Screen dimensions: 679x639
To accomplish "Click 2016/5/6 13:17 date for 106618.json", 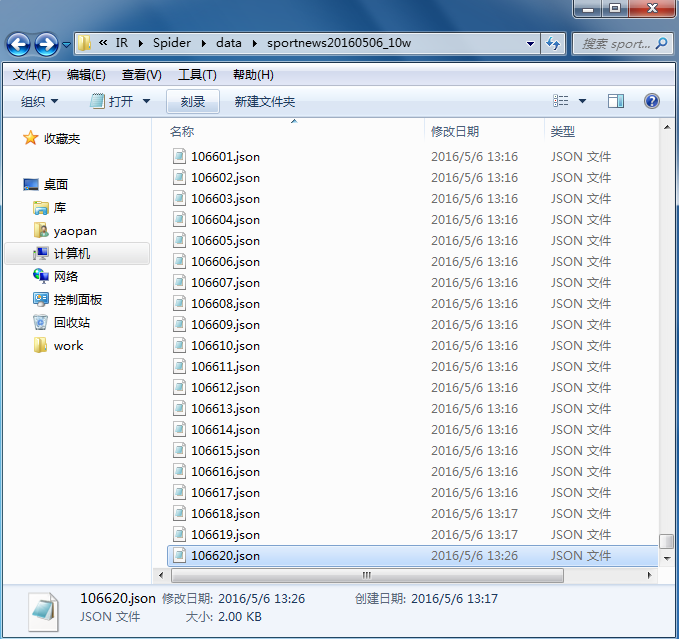I will coord(474,513).
